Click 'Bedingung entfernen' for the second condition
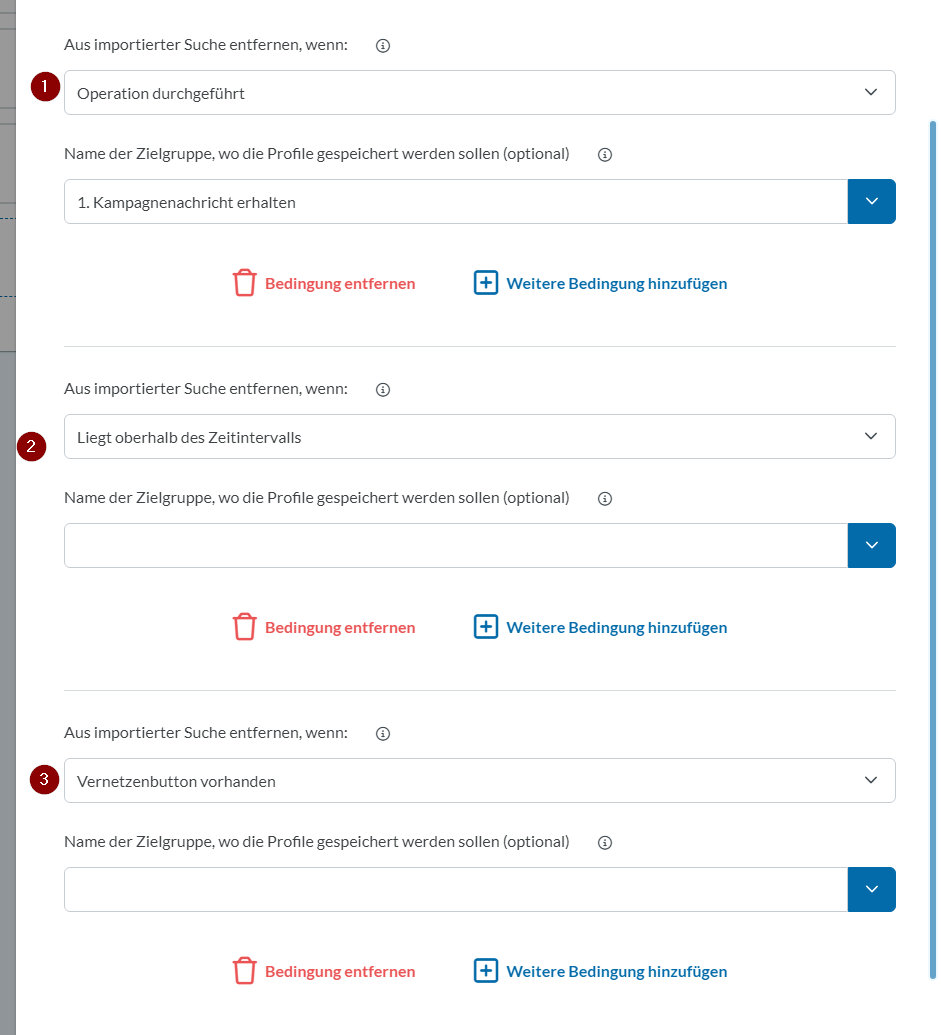This screenshot has height=1035, width=941. coord(339,628)
